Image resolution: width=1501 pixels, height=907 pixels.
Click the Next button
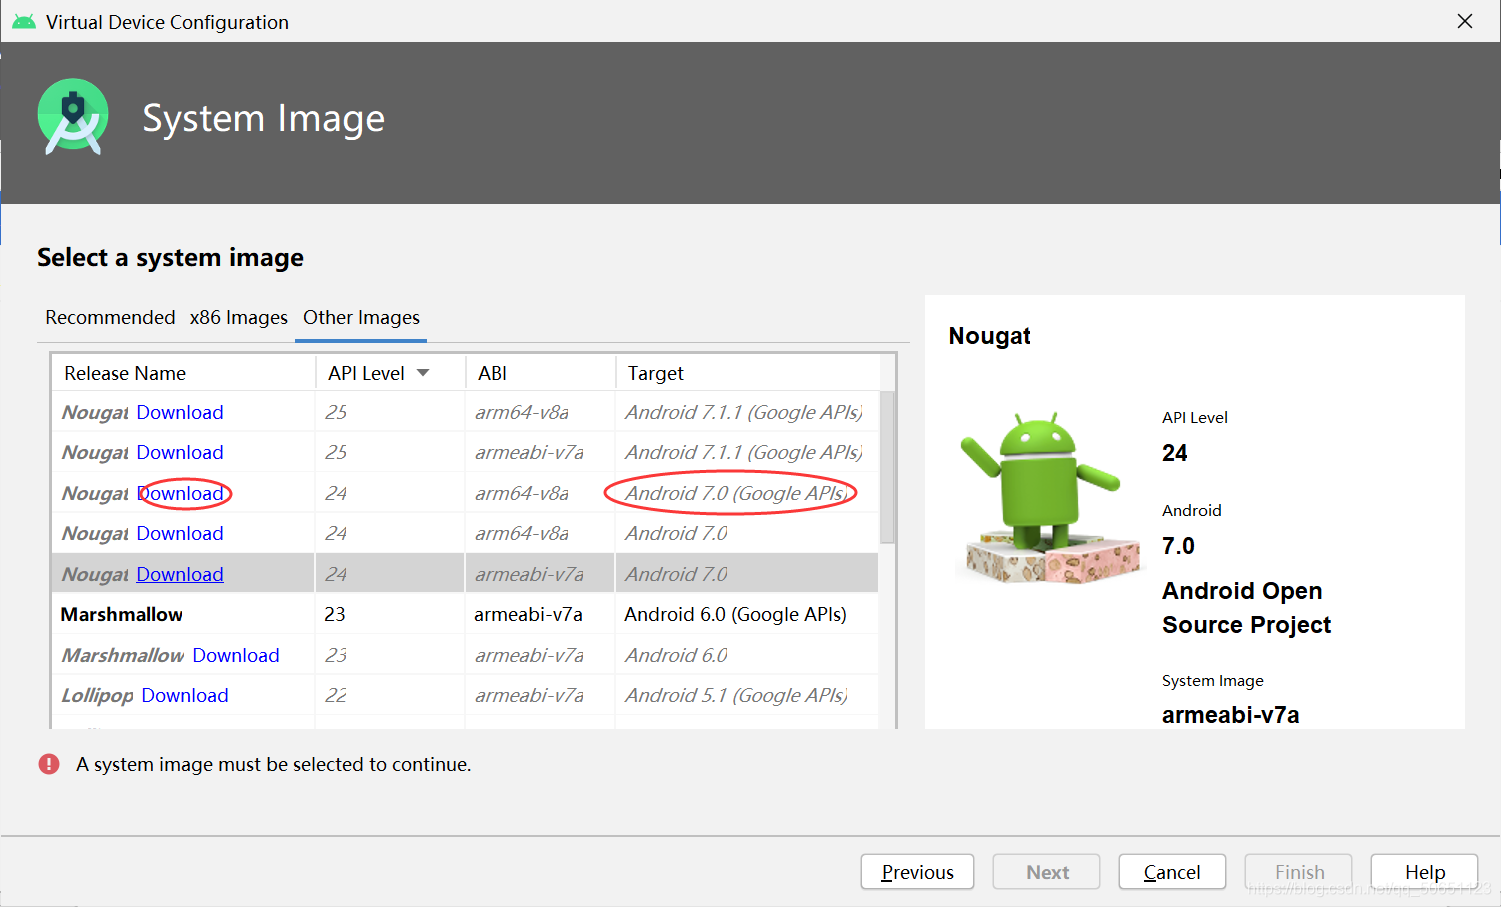(1047, 872)
